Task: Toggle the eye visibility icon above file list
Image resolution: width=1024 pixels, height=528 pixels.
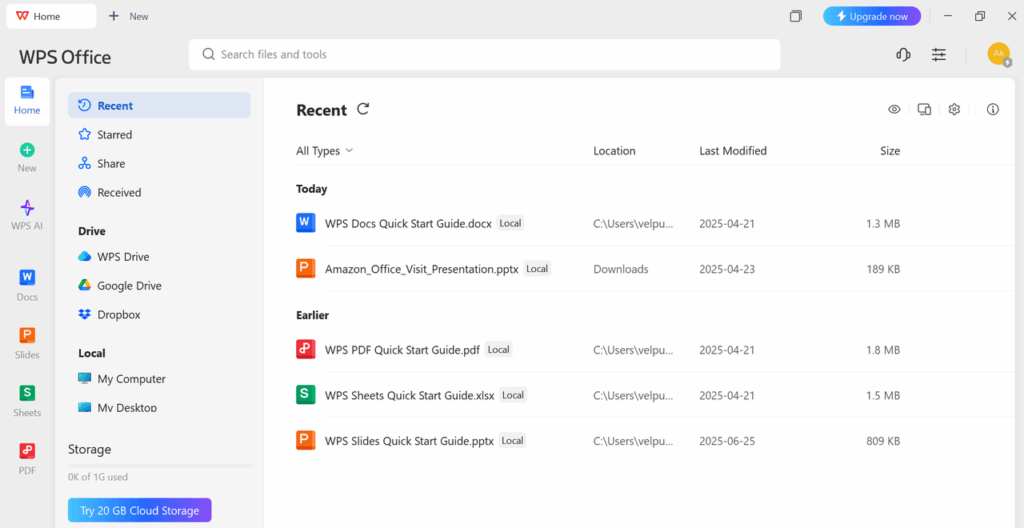Action: [894, 109]
